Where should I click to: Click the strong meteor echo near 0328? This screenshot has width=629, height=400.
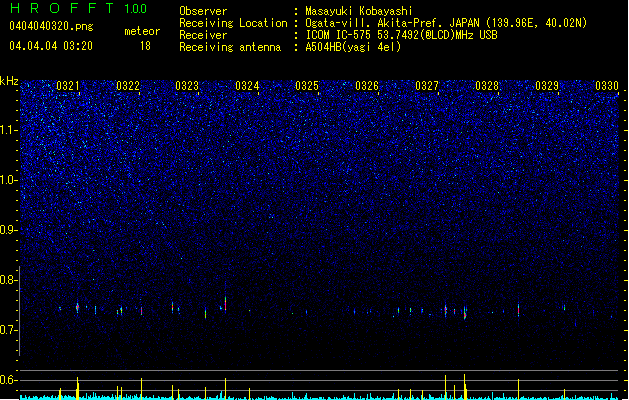click(x=465, y=313)
